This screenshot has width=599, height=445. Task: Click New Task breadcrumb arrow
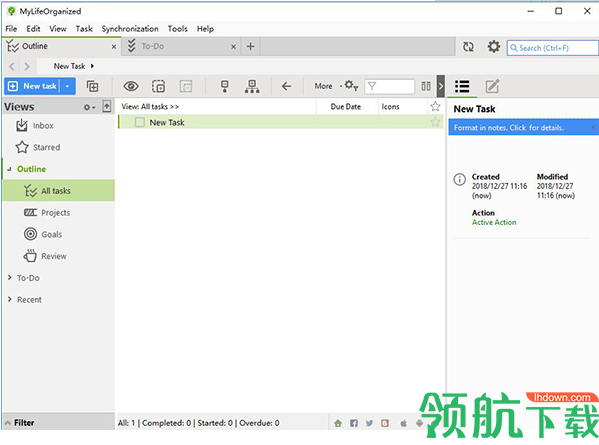pos(92,66)
